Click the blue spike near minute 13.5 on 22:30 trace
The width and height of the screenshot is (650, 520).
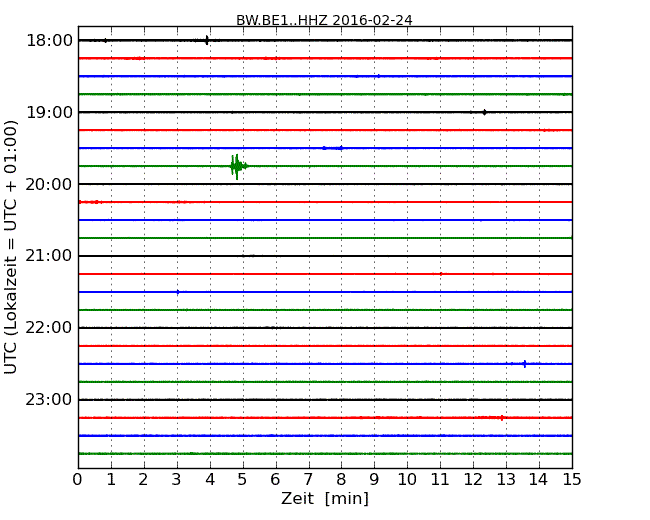click(525, 364)
